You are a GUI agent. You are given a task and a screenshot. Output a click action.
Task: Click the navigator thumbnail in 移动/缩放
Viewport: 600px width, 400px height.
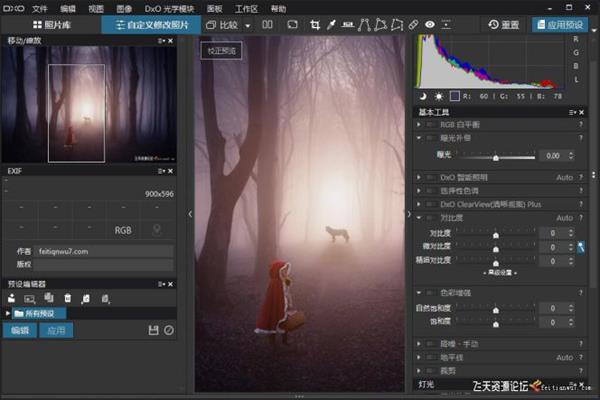88,105
